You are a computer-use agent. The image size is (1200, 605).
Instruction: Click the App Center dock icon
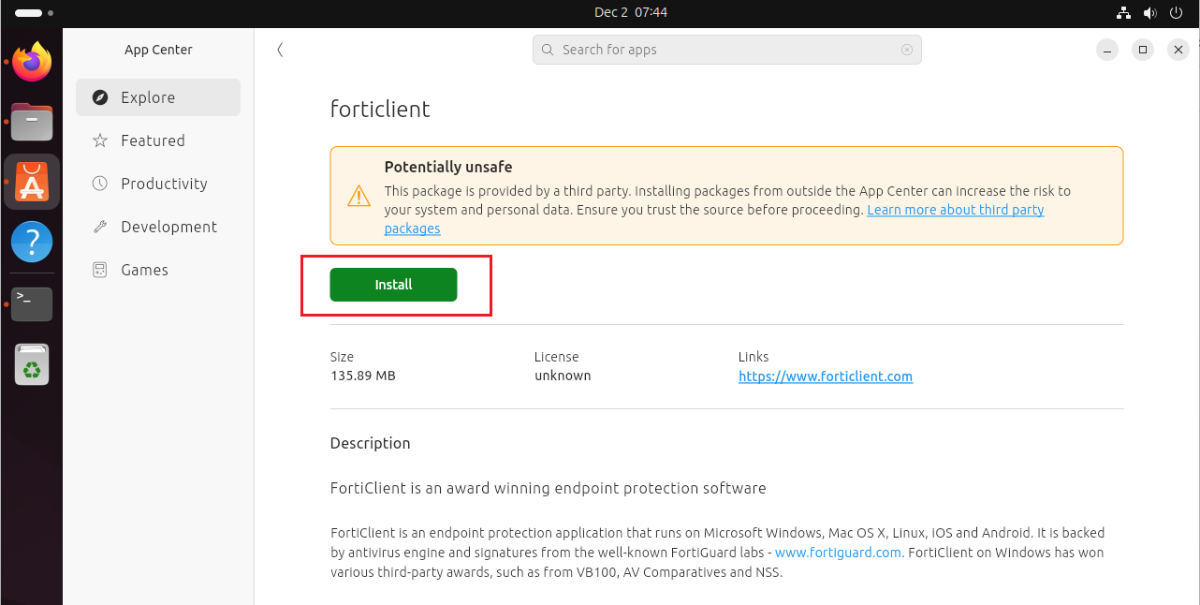click(32, 182)
